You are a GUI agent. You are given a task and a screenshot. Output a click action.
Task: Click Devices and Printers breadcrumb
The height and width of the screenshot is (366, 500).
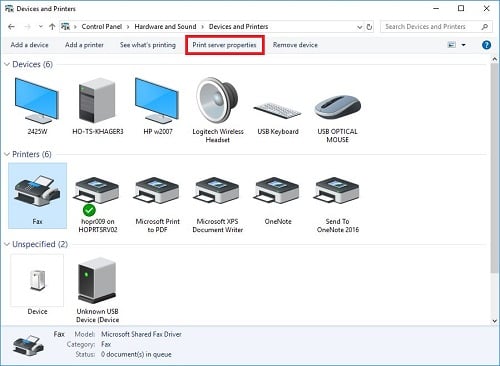point(239,27)
